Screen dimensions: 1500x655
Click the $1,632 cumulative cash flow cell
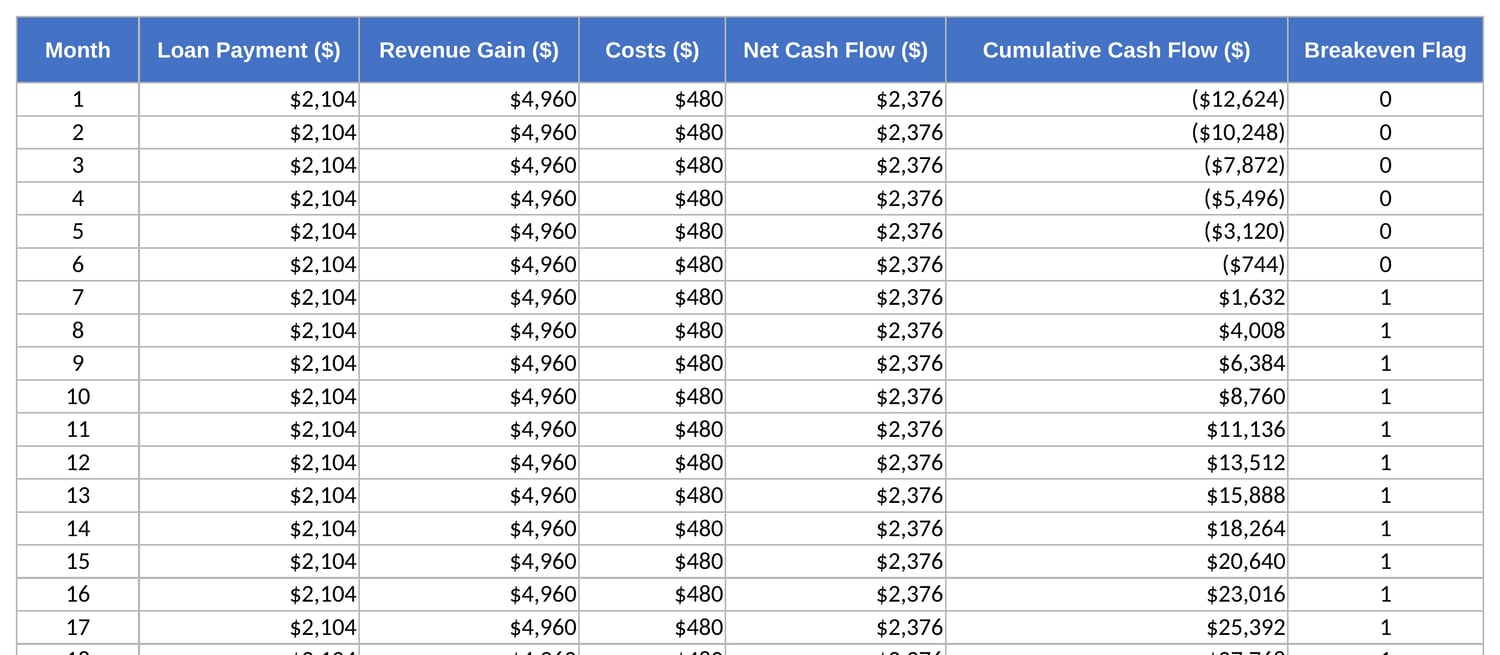tap(1117, 297)
